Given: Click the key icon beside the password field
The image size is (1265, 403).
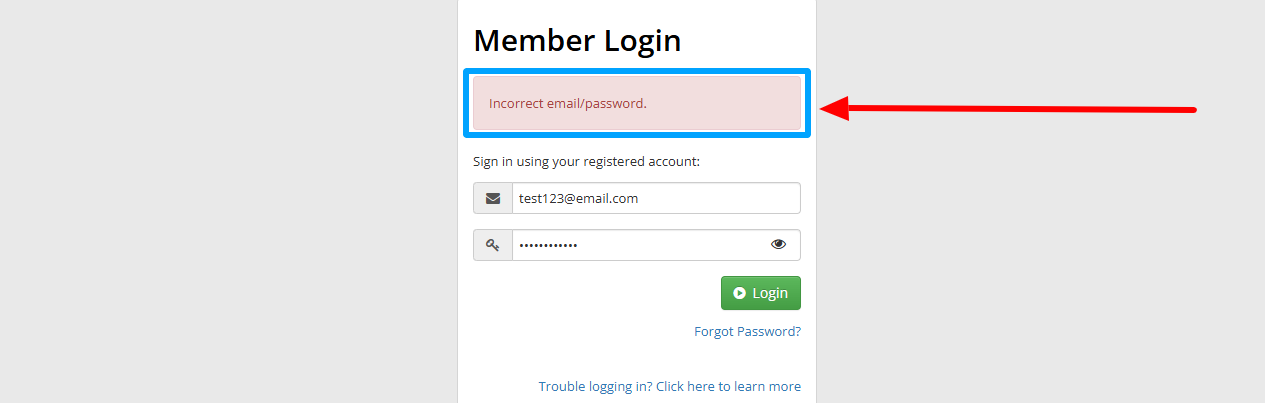Looking at the screenshot, I should coord(493,245).
